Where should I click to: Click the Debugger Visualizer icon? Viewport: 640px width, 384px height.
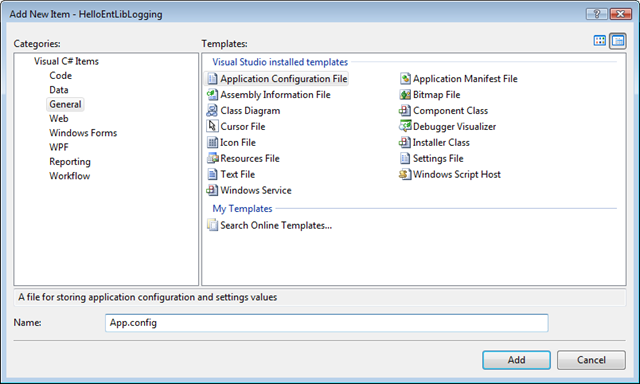click(x=405, y=126)
